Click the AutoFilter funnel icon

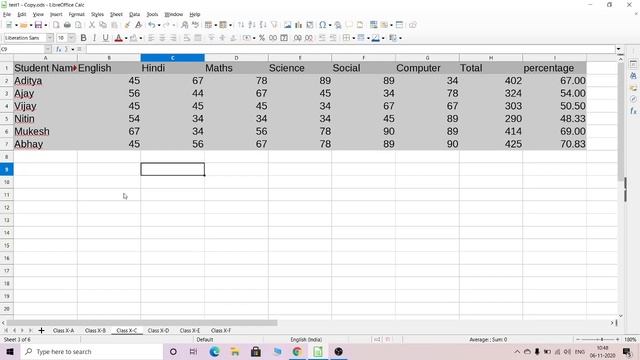tap(274, 25)
